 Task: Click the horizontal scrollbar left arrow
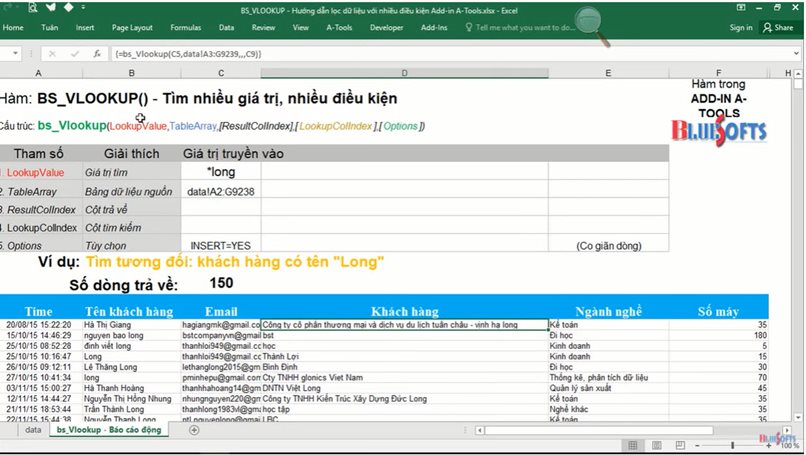pos(480,430)
